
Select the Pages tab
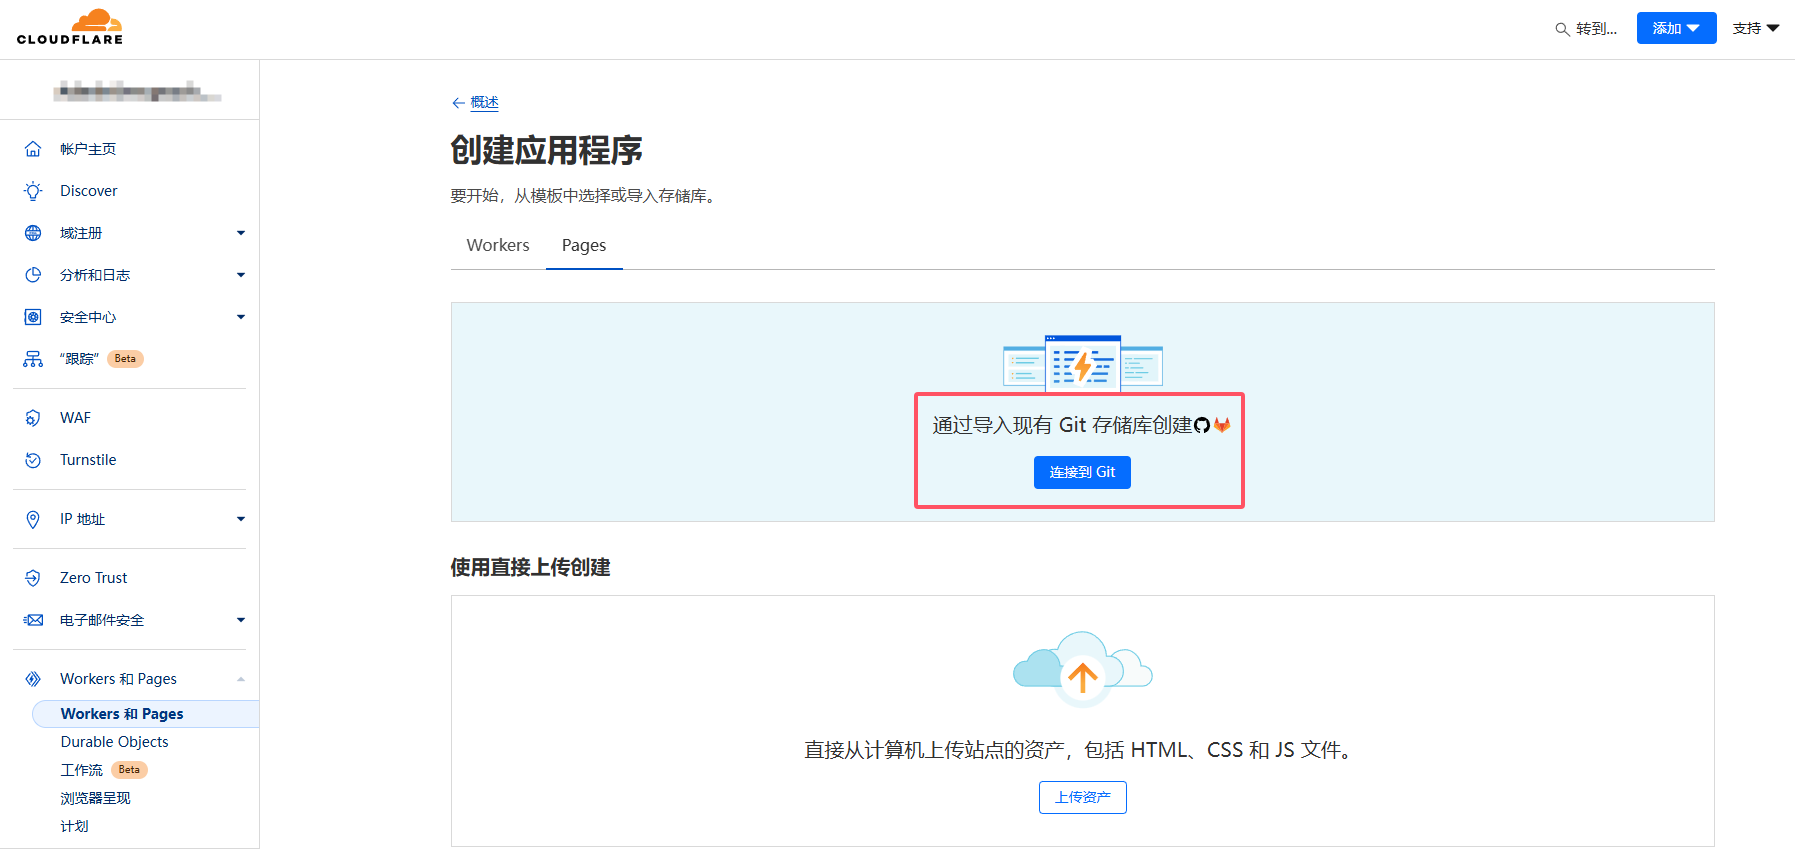pyautogui.click(x=584, y=246)
